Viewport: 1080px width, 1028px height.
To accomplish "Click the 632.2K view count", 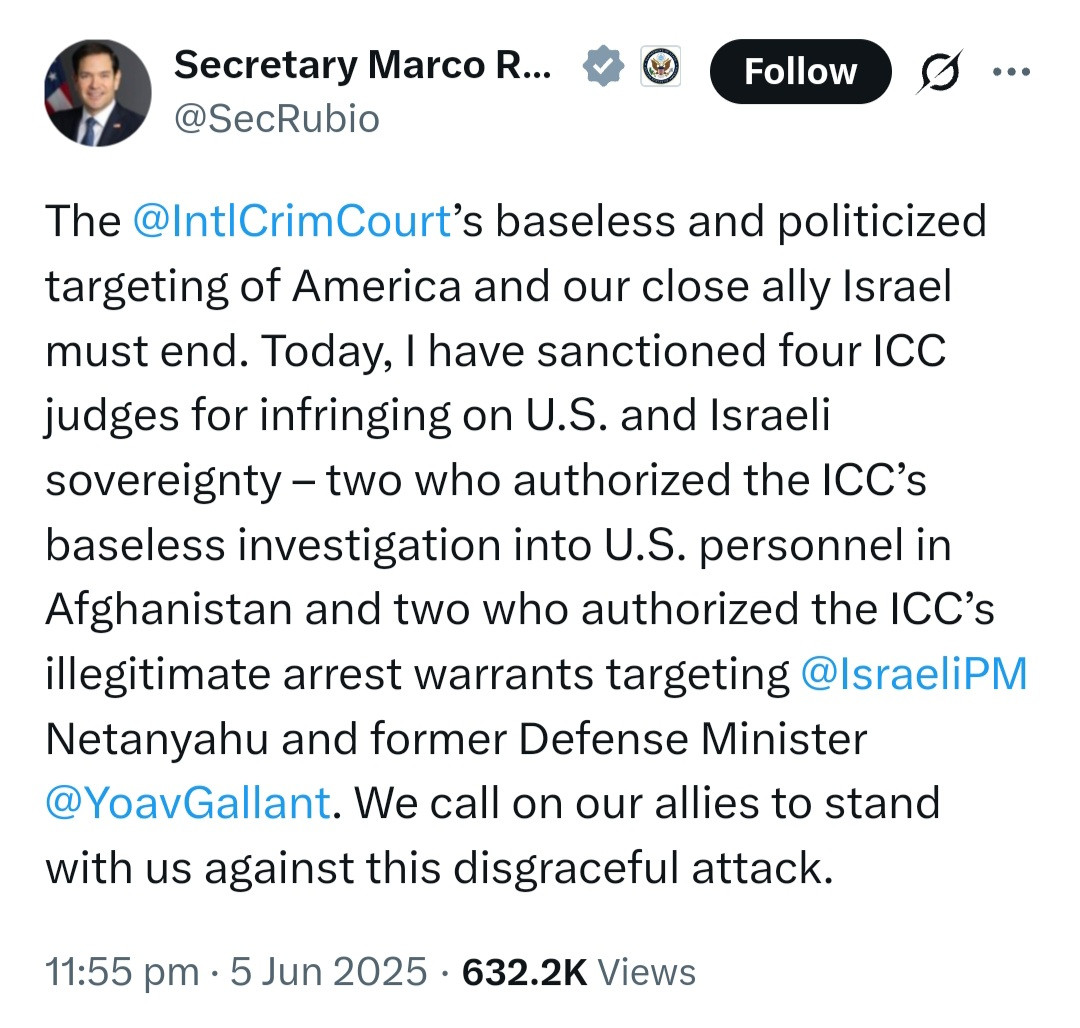I will tap(524, 972).
